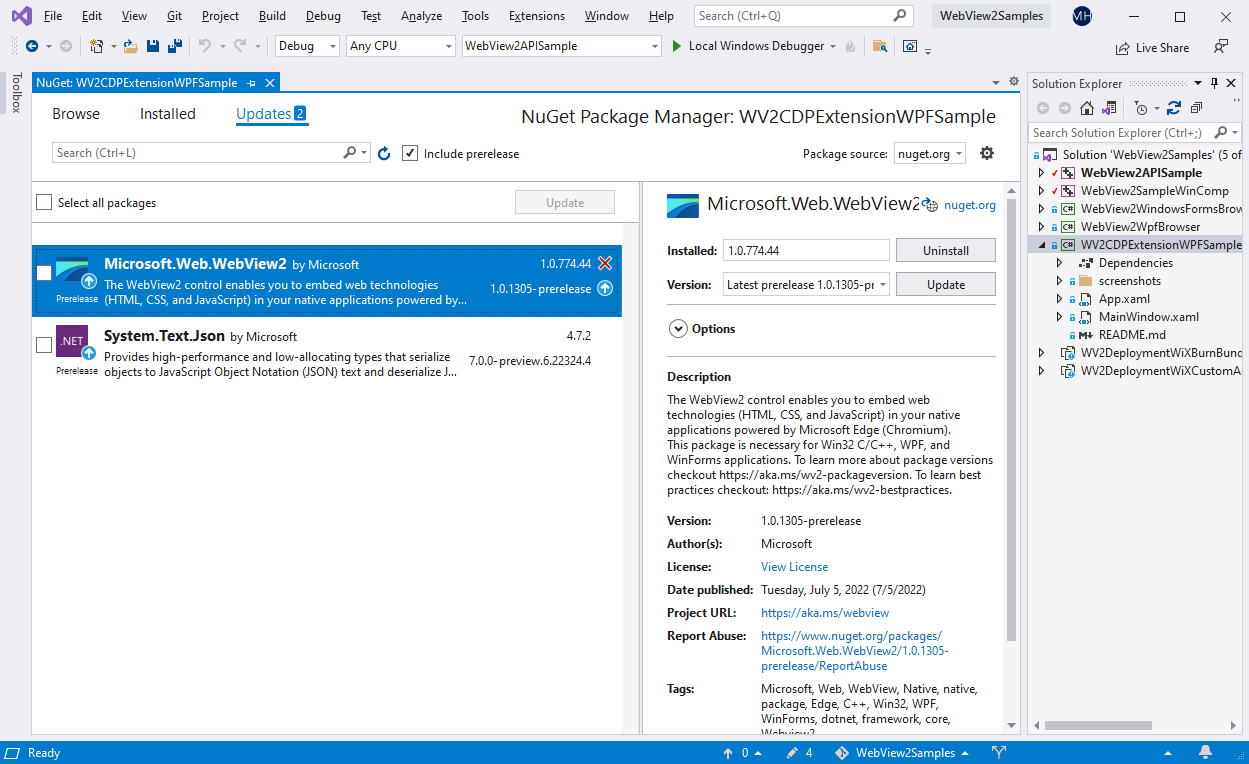Open the Extensions menu
This screenshot has height=764, width=1249.
536,15
